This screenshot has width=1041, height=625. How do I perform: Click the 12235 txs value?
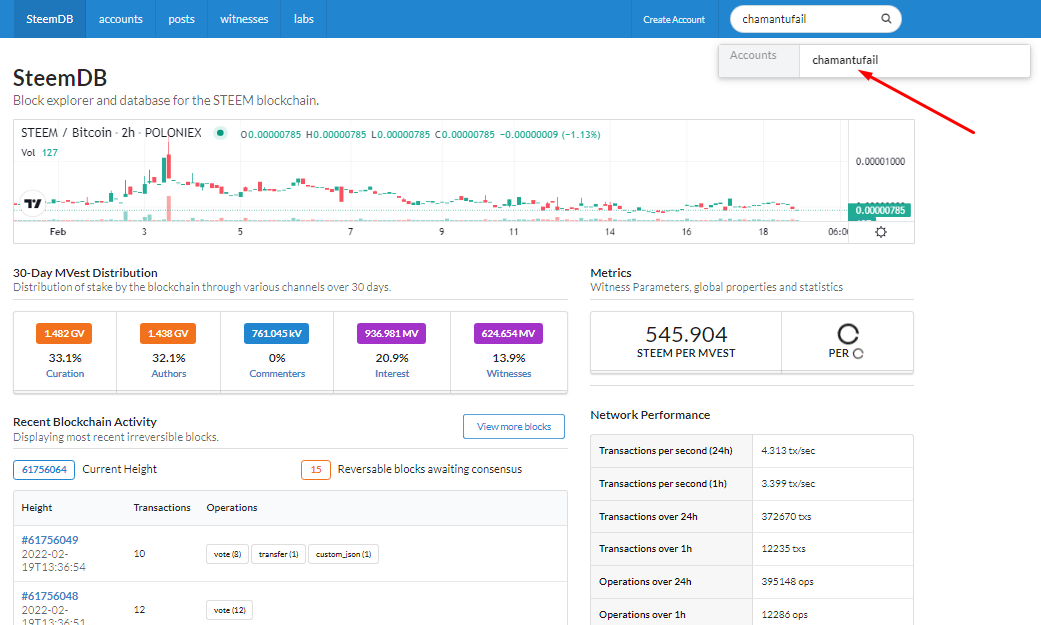pyautogui.click(x=783, y=549)
